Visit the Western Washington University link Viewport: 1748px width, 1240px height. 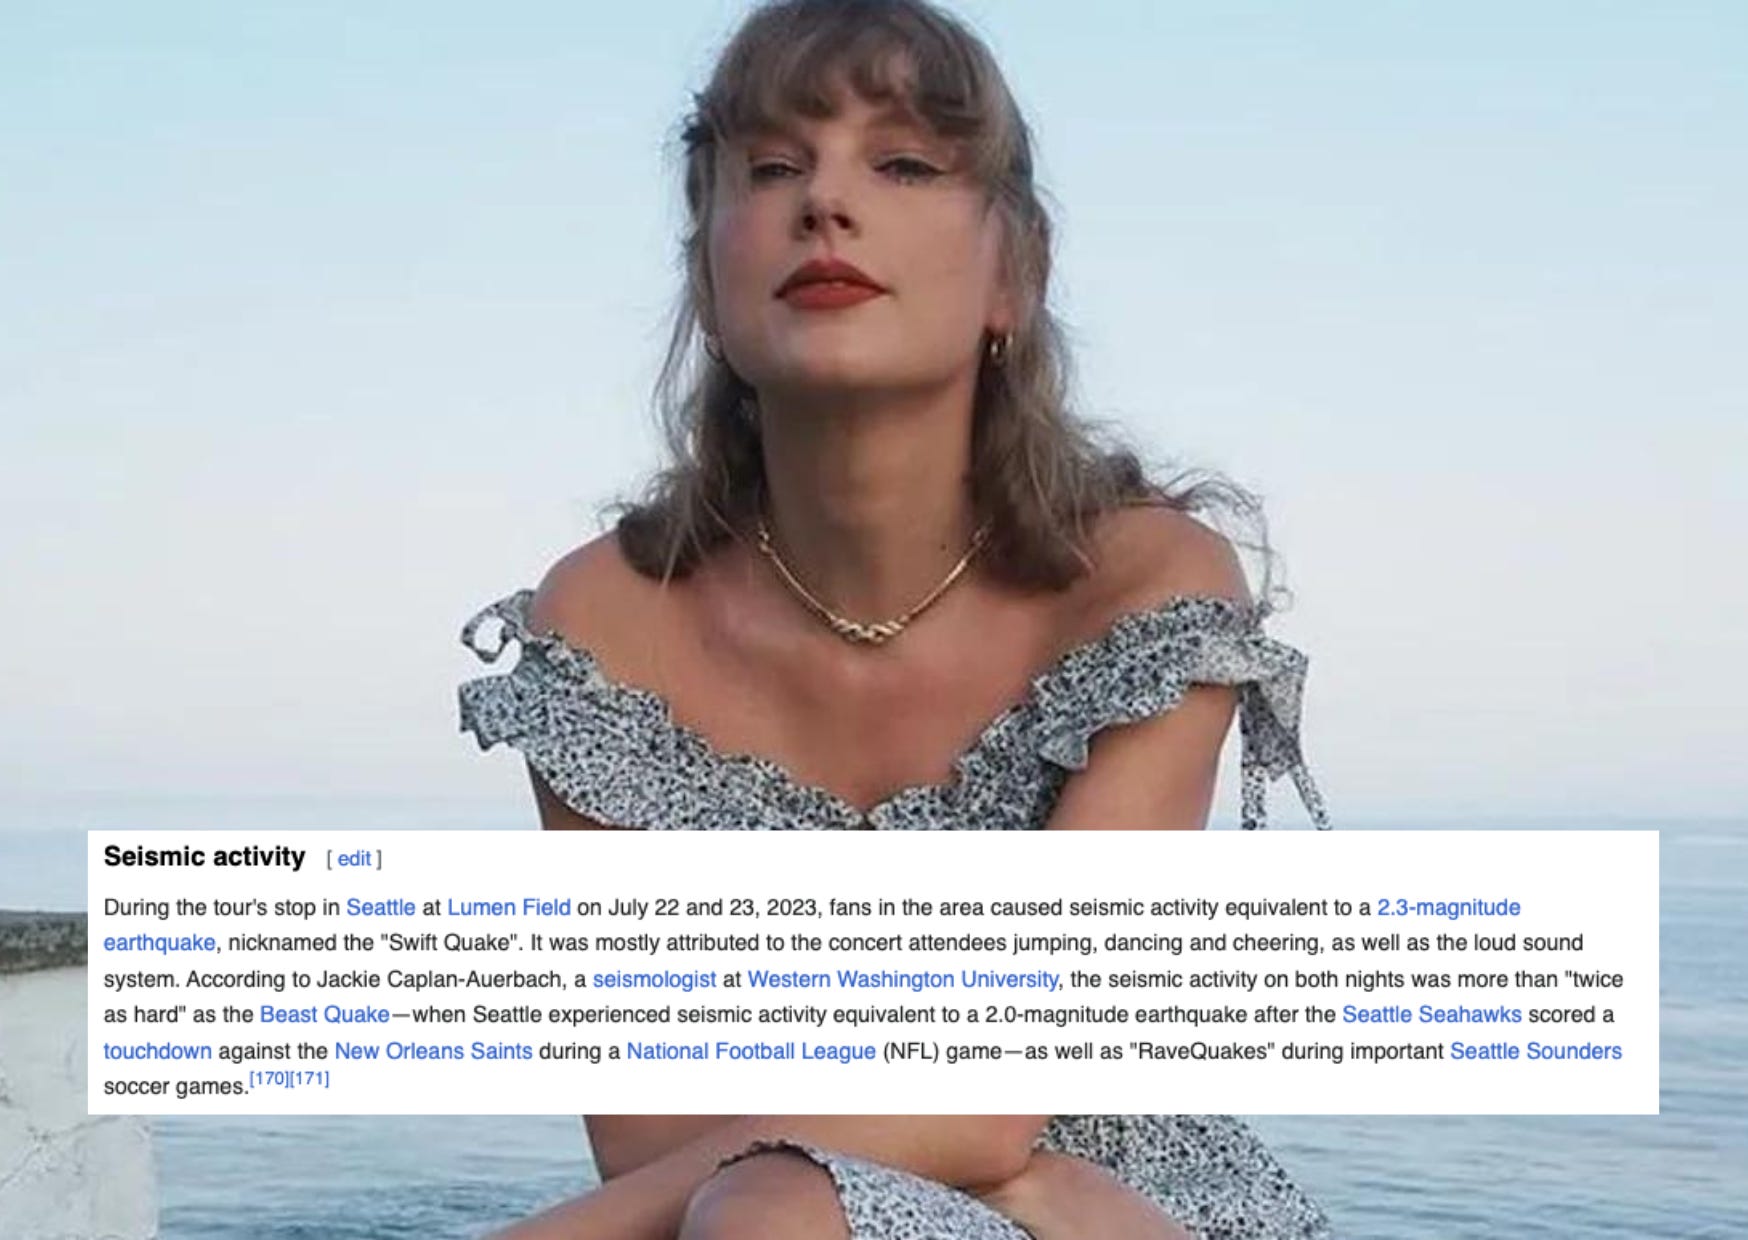click(902, 979)
